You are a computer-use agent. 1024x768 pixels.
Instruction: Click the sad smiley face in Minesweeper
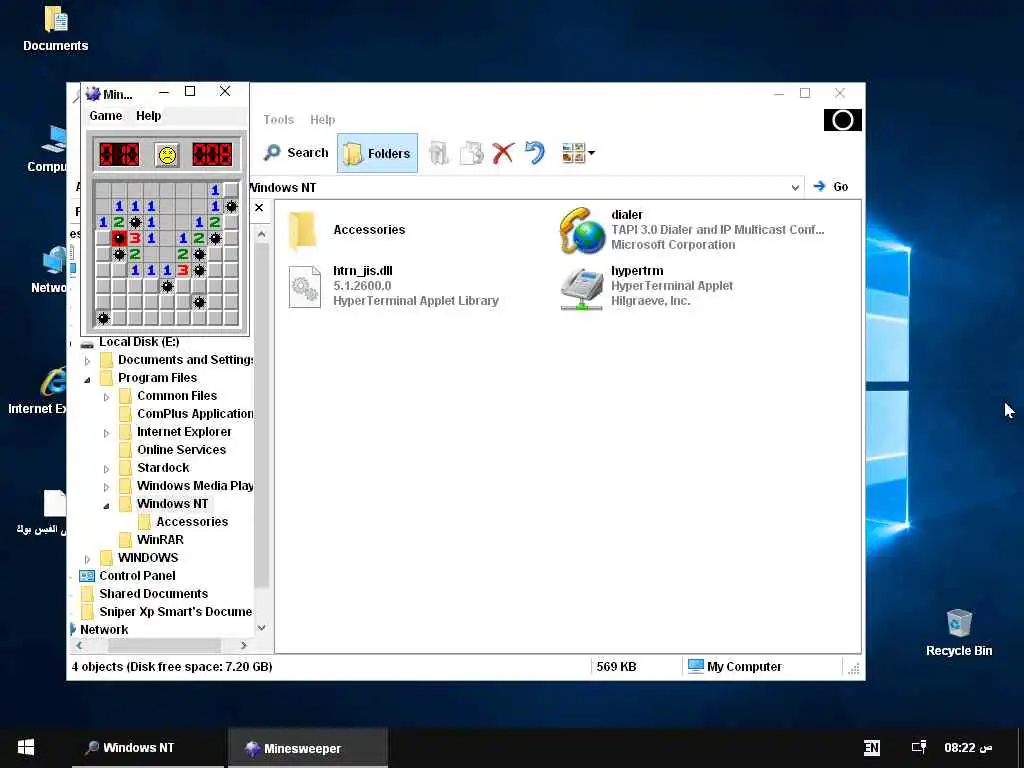167,155
